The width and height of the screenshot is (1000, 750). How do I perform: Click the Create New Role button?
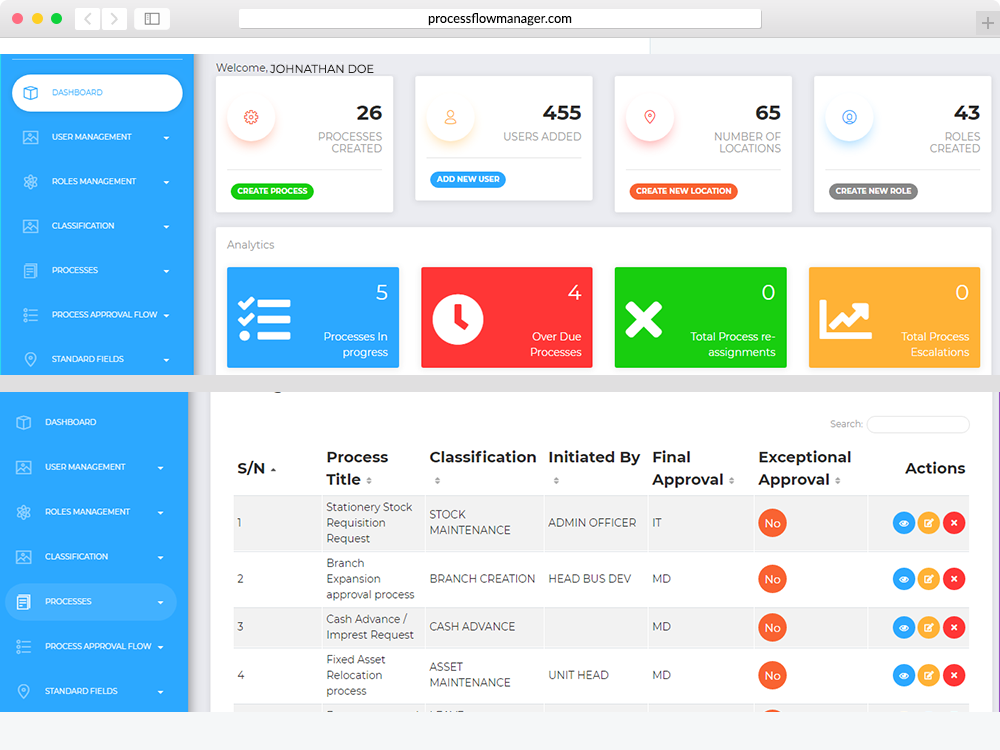873,191
